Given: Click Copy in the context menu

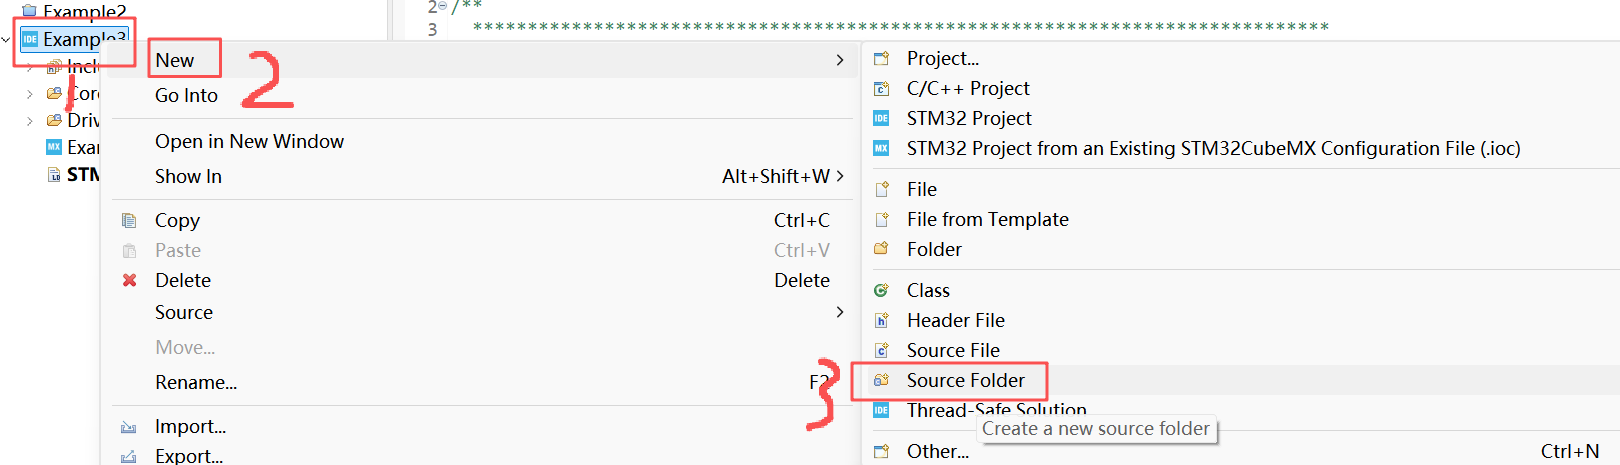Looking at the screenshot, I should pyautogui.click(x=177, y=220).
